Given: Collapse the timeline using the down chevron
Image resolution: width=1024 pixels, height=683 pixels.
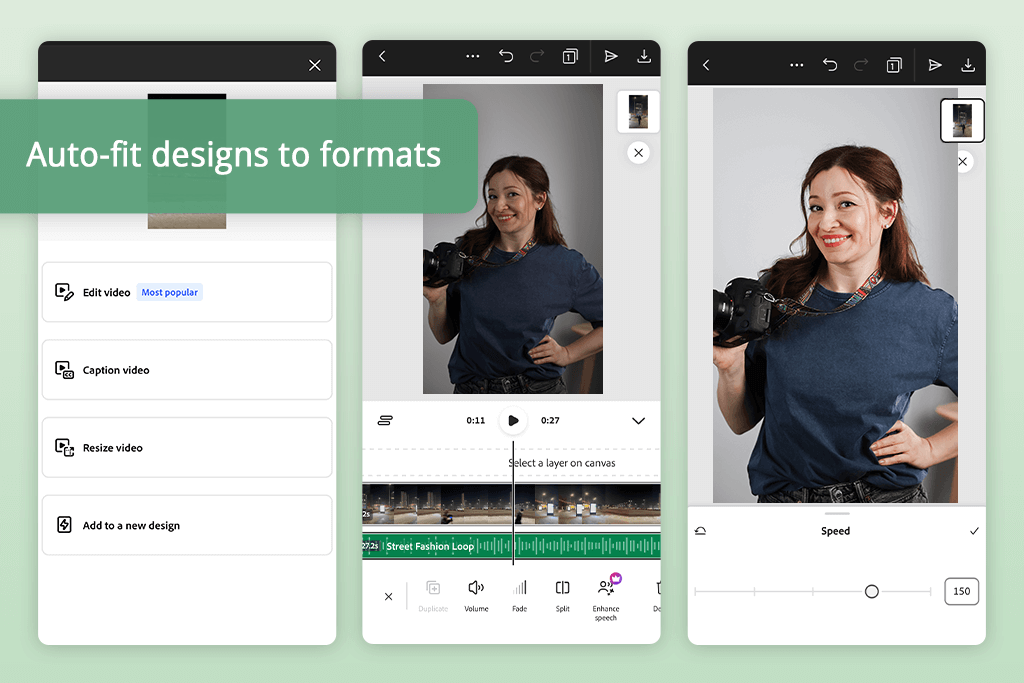Looking at the screenshot, I should pyautogui.click(x=638, y=421).
